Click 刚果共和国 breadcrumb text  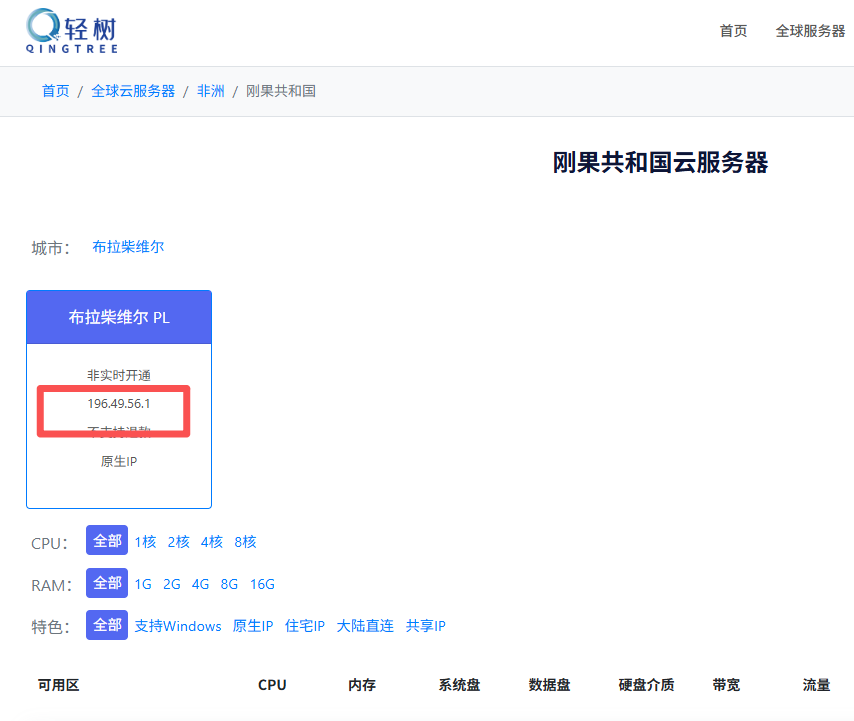pyautogui.click(x=280, y=91)
